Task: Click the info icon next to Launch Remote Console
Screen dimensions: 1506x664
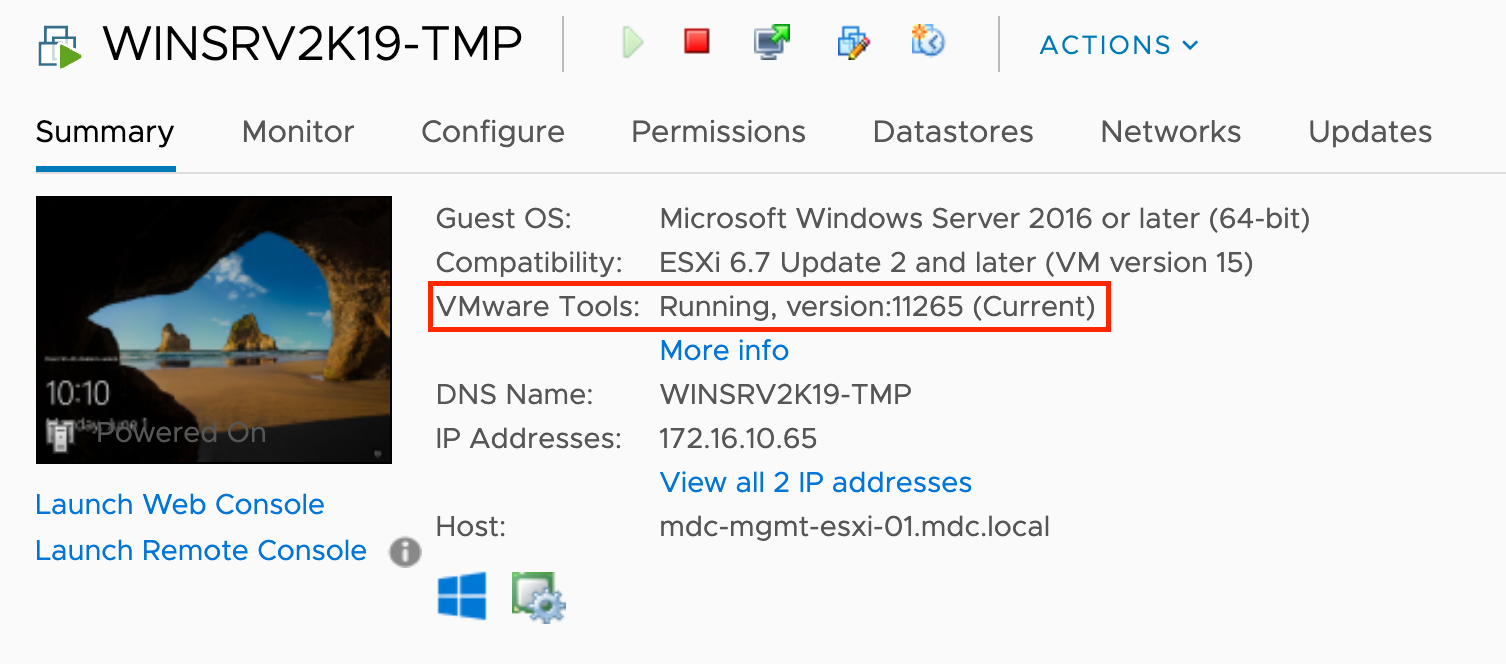Action: 404,551
